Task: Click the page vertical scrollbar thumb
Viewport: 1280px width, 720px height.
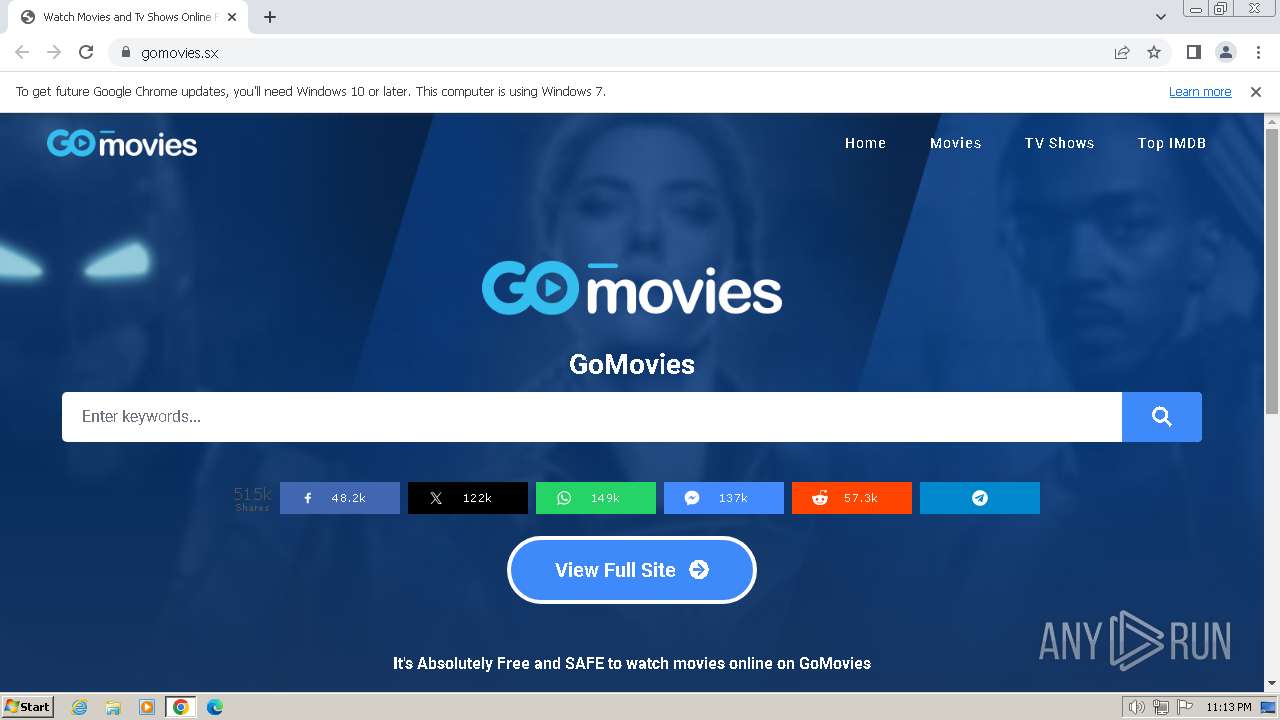Action: point(1272,270)
